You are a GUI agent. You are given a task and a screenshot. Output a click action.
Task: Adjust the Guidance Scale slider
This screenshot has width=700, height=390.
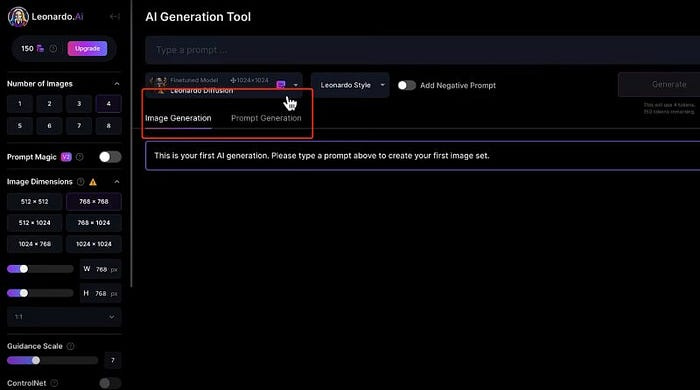[x=52, y=360]
